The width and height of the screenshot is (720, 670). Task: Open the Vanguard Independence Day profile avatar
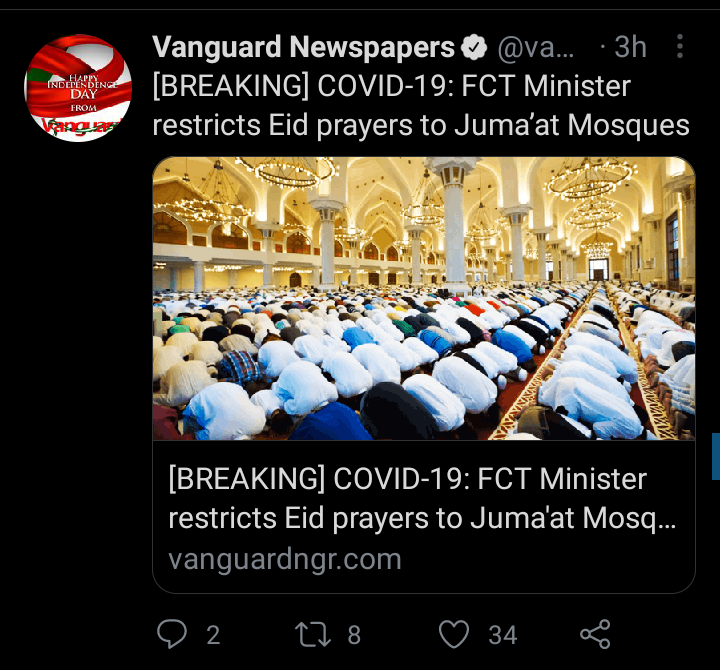click(78, 88)
